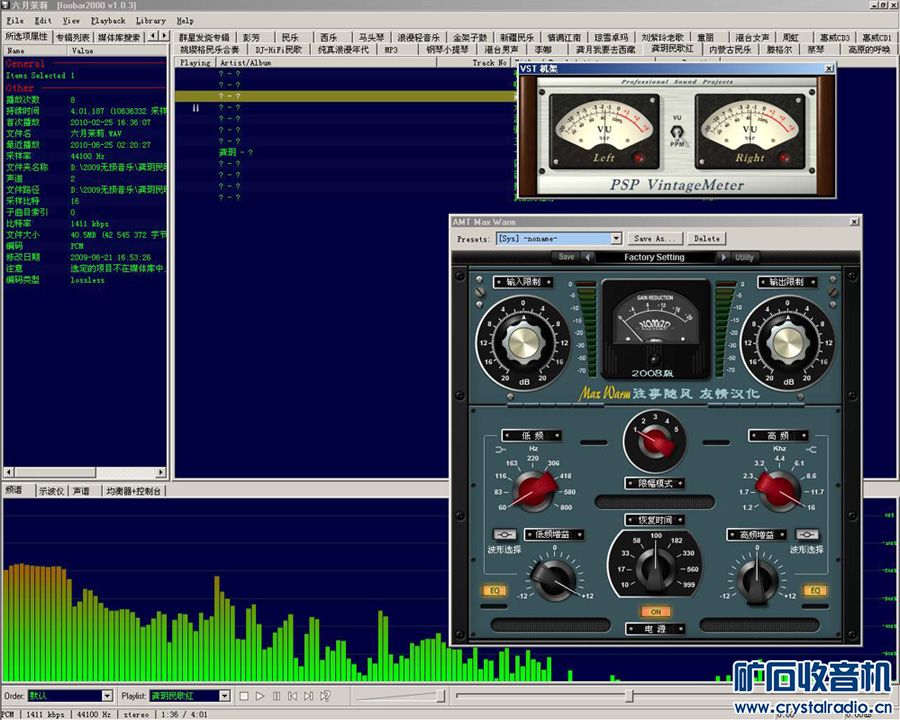The height and width of the screenshot is (720, 900).
Task: Expand the Playlist selector dropdown
Action: [225, 696]
